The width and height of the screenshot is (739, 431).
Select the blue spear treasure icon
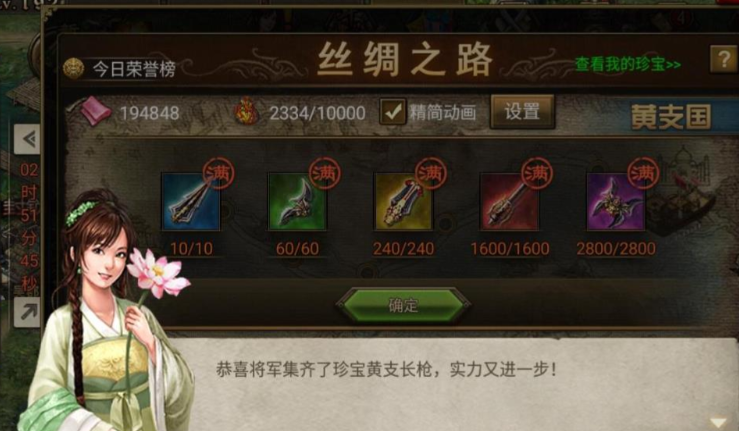click(191, 201)
